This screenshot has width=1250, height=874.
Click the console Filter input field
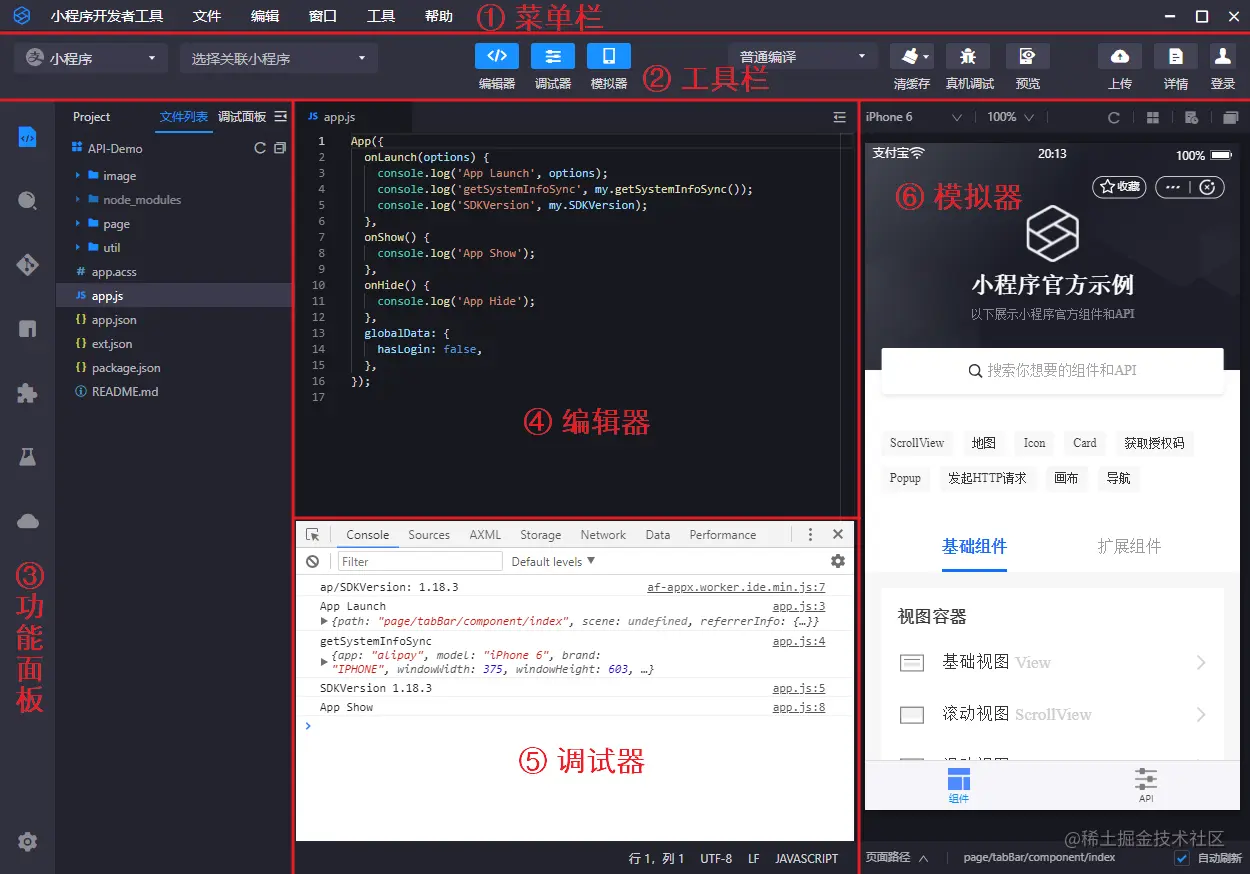pos(419,562)
